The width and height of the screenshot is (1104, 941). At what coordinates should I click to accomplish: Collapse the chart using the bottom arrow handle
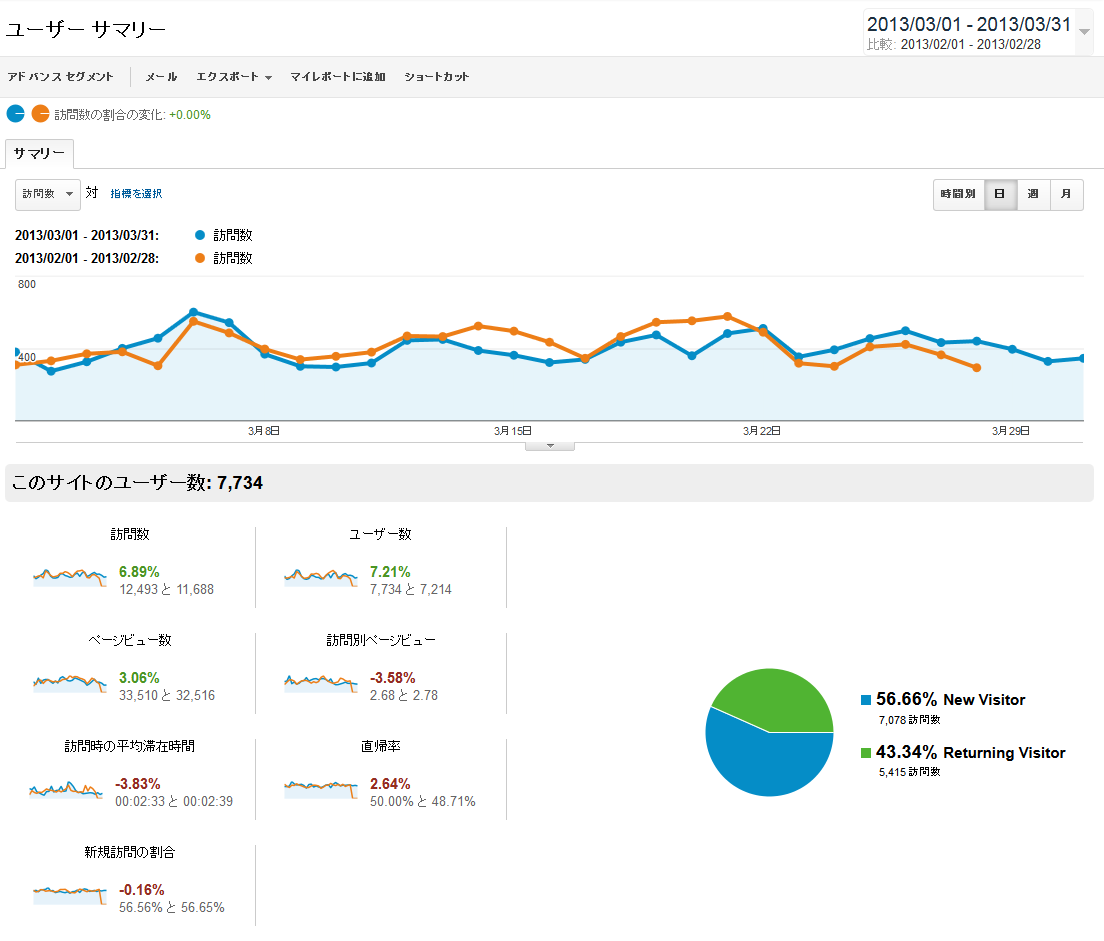click(x=550, y=446)
